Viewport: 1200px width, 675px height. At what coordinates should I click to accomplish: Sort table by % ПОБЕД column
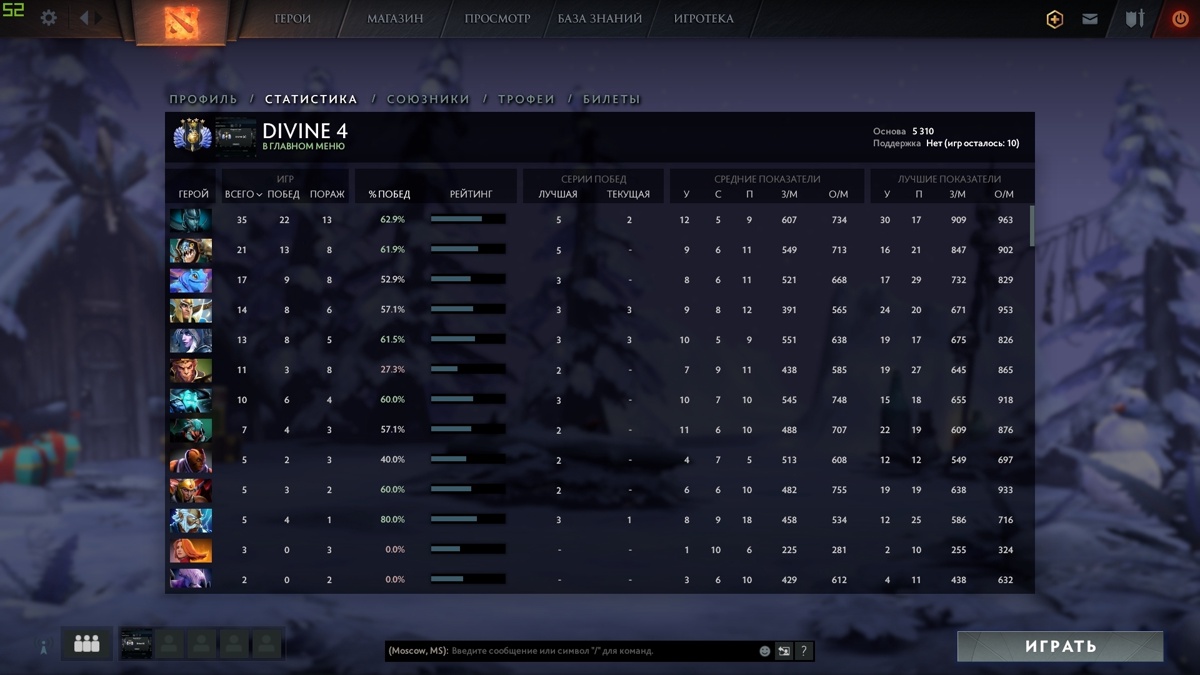(389, 194)
